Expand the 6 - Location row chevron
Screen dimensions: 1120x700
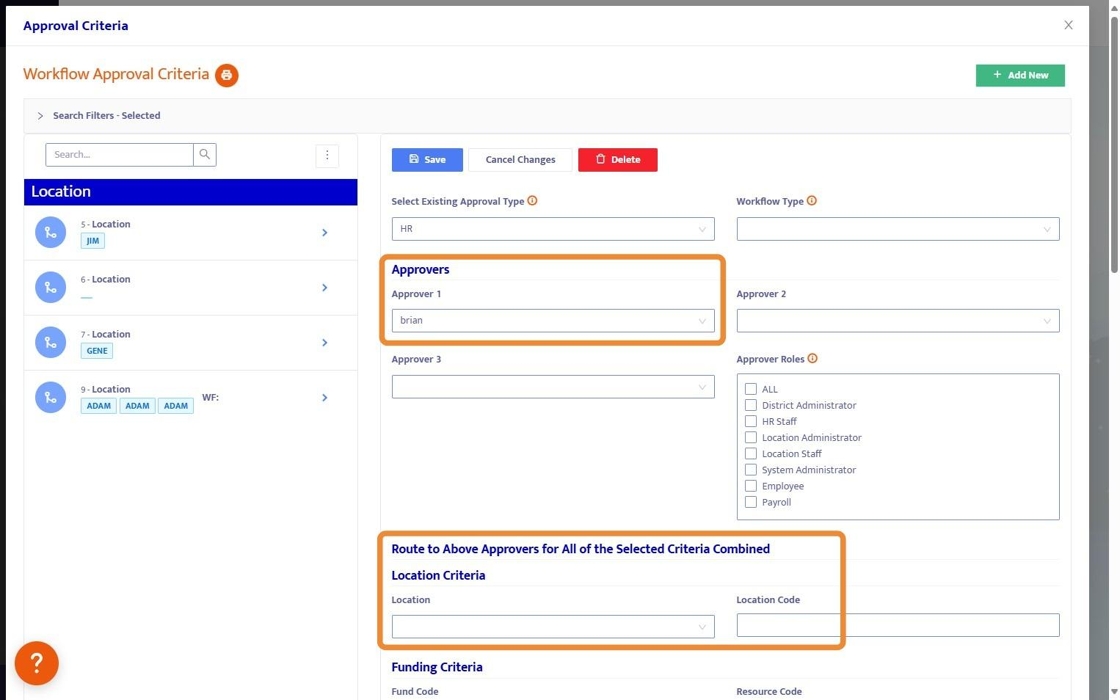point(324,288)
